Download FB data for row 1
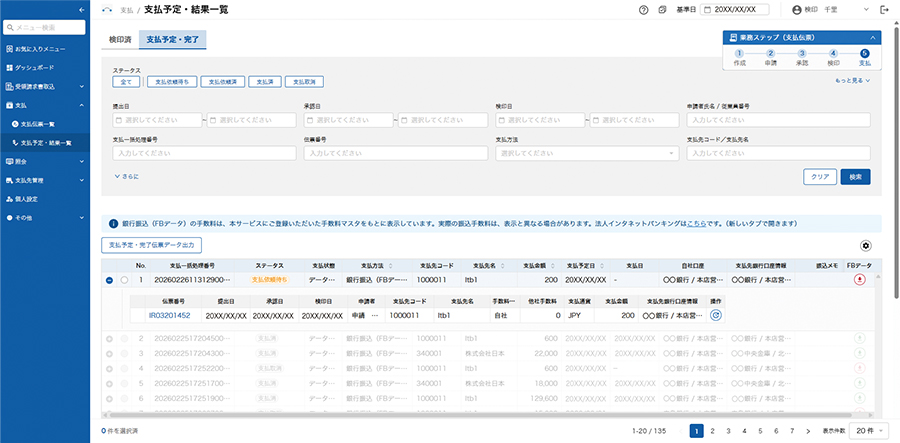The image size is (900, 443). [859, 280]
